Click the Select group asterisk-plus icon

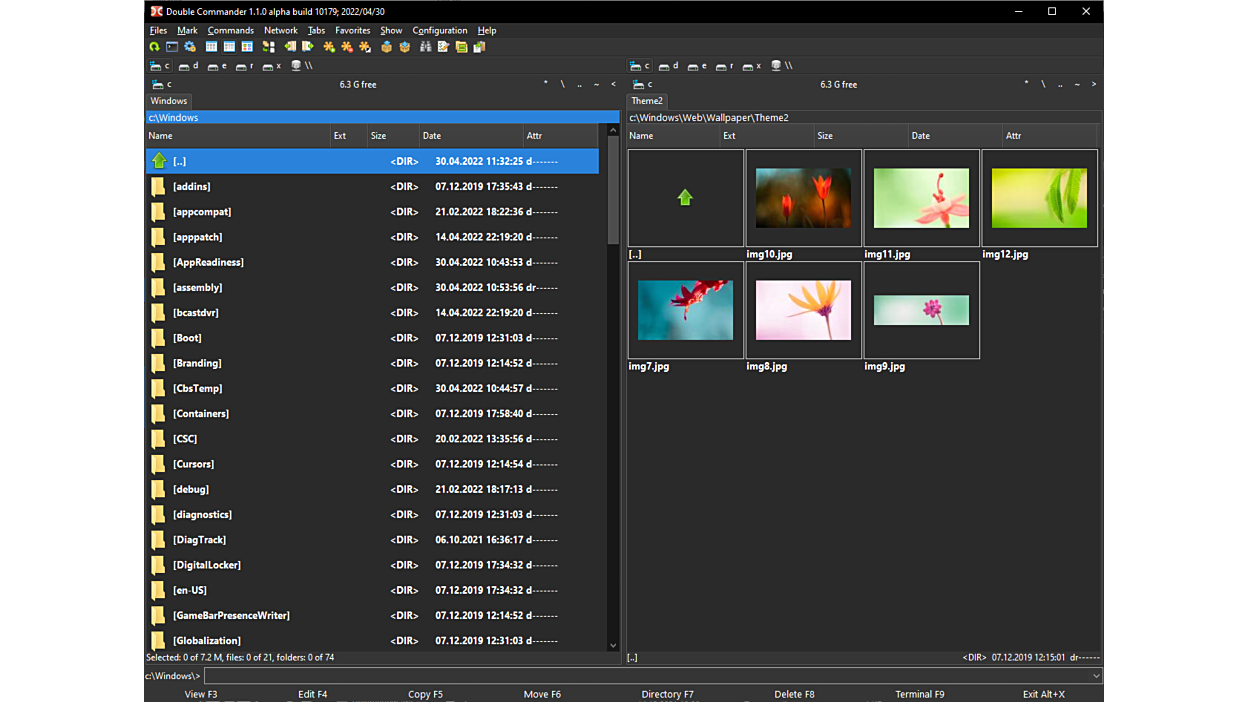click(329, 47)
